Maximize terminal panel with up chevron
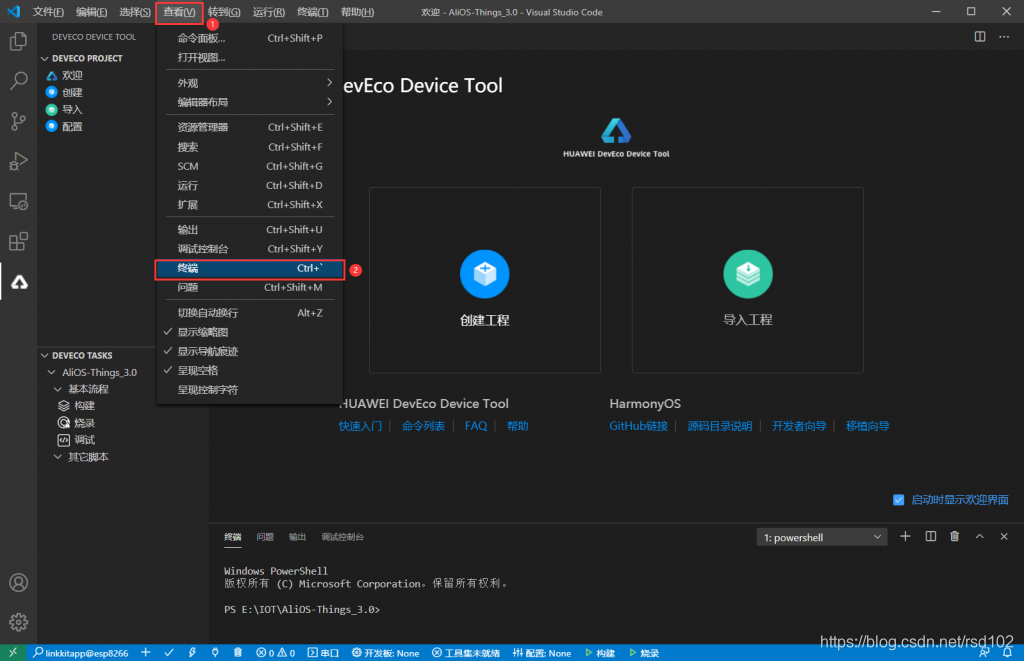This screenshot has height=661, width=1024. click(980, 536)
